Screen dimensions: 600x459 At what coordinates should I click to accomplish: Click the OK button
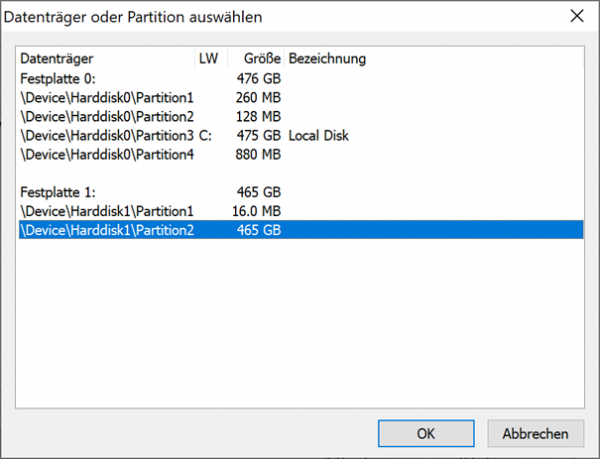coord(426,433)
